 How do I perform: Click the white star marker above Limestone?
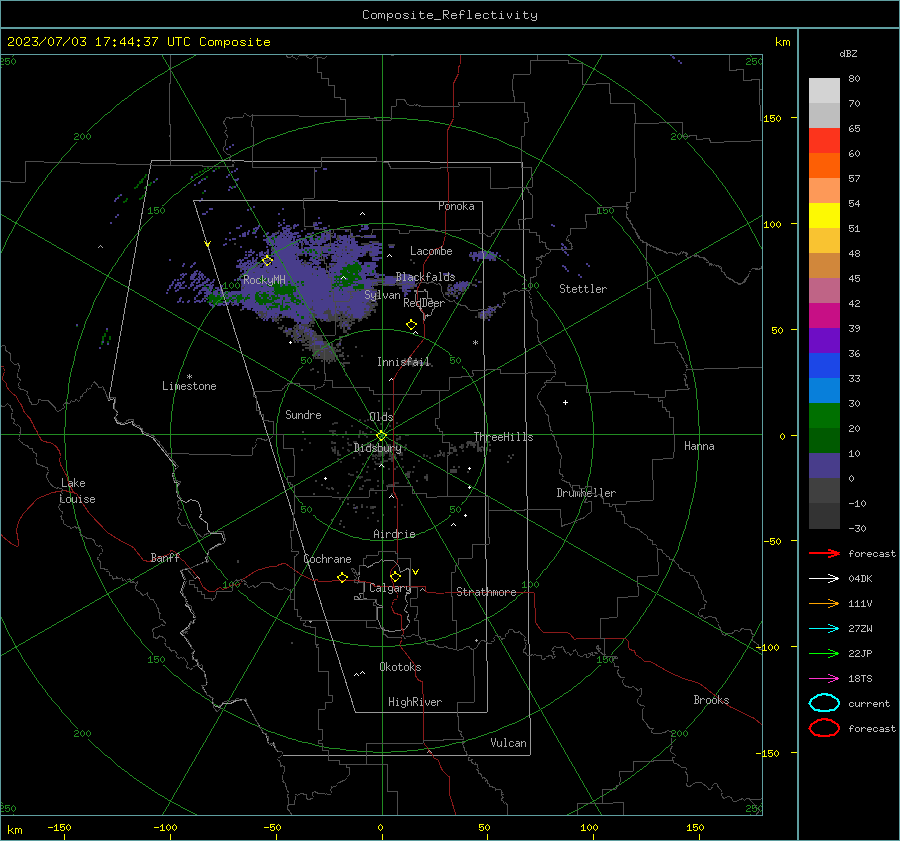pyautogui.click(x=189, y=377)
